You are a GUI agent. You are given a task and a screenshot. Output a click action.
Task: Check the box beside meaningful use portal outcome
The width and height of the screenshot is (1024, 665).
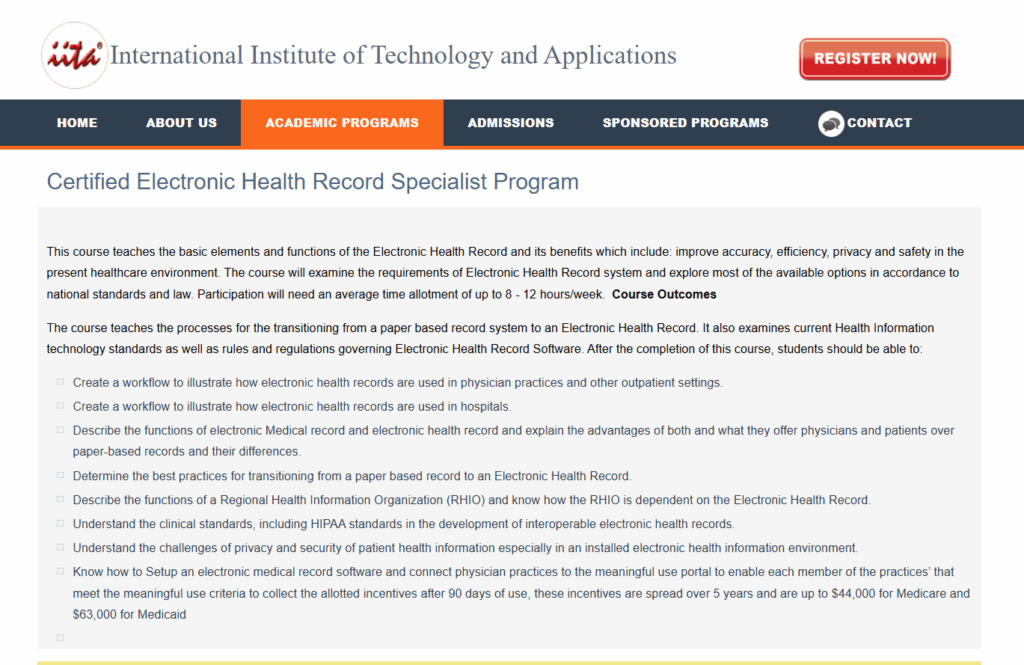click(x=58, y=570)
